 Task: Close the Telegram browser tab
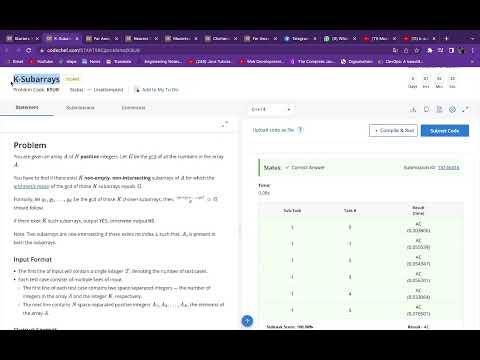pos(315,39)
